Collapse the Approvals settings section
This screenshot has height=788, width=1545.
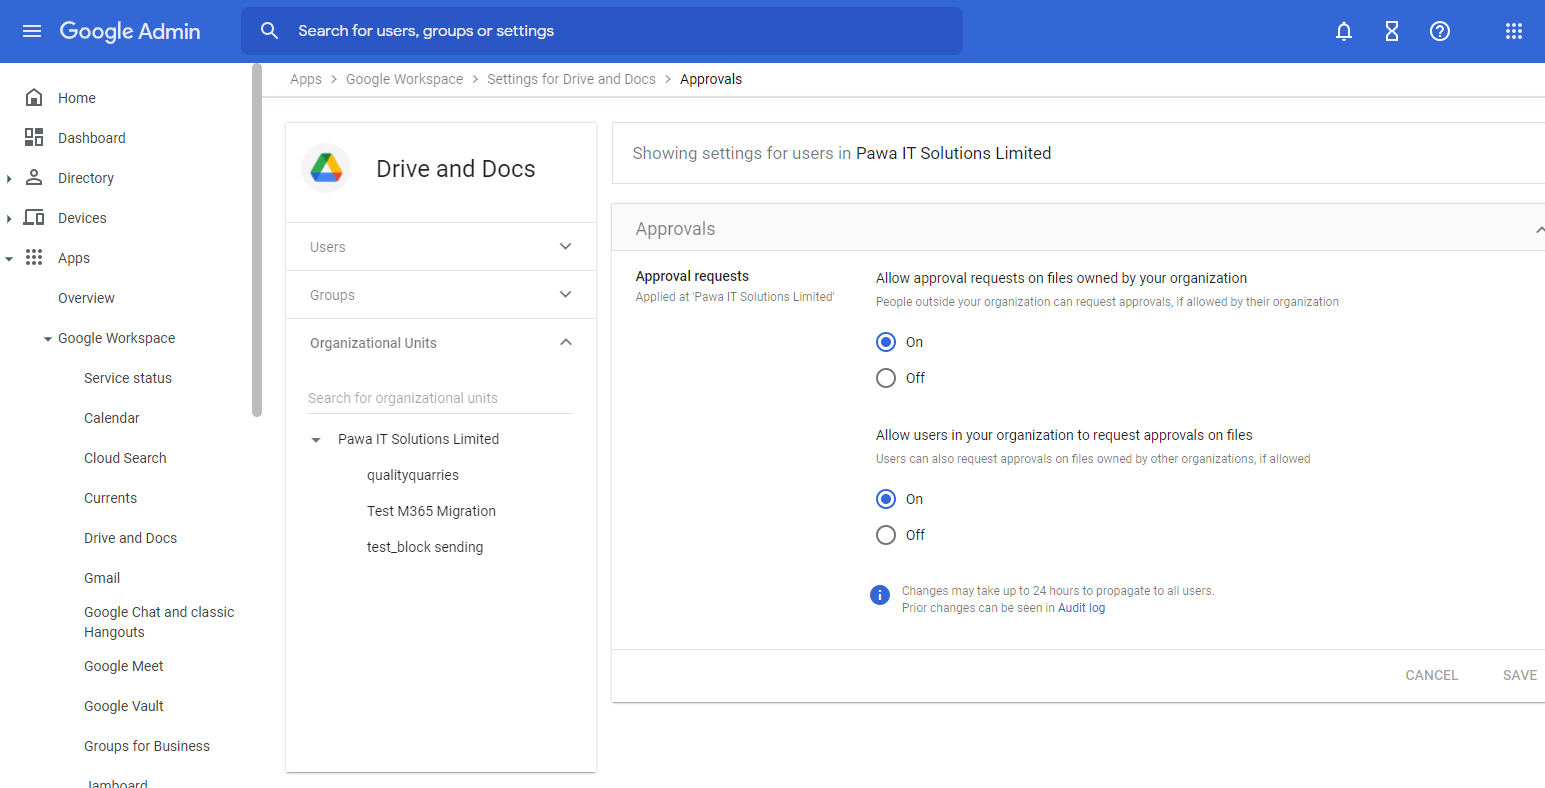click(x=1538, y=227)
